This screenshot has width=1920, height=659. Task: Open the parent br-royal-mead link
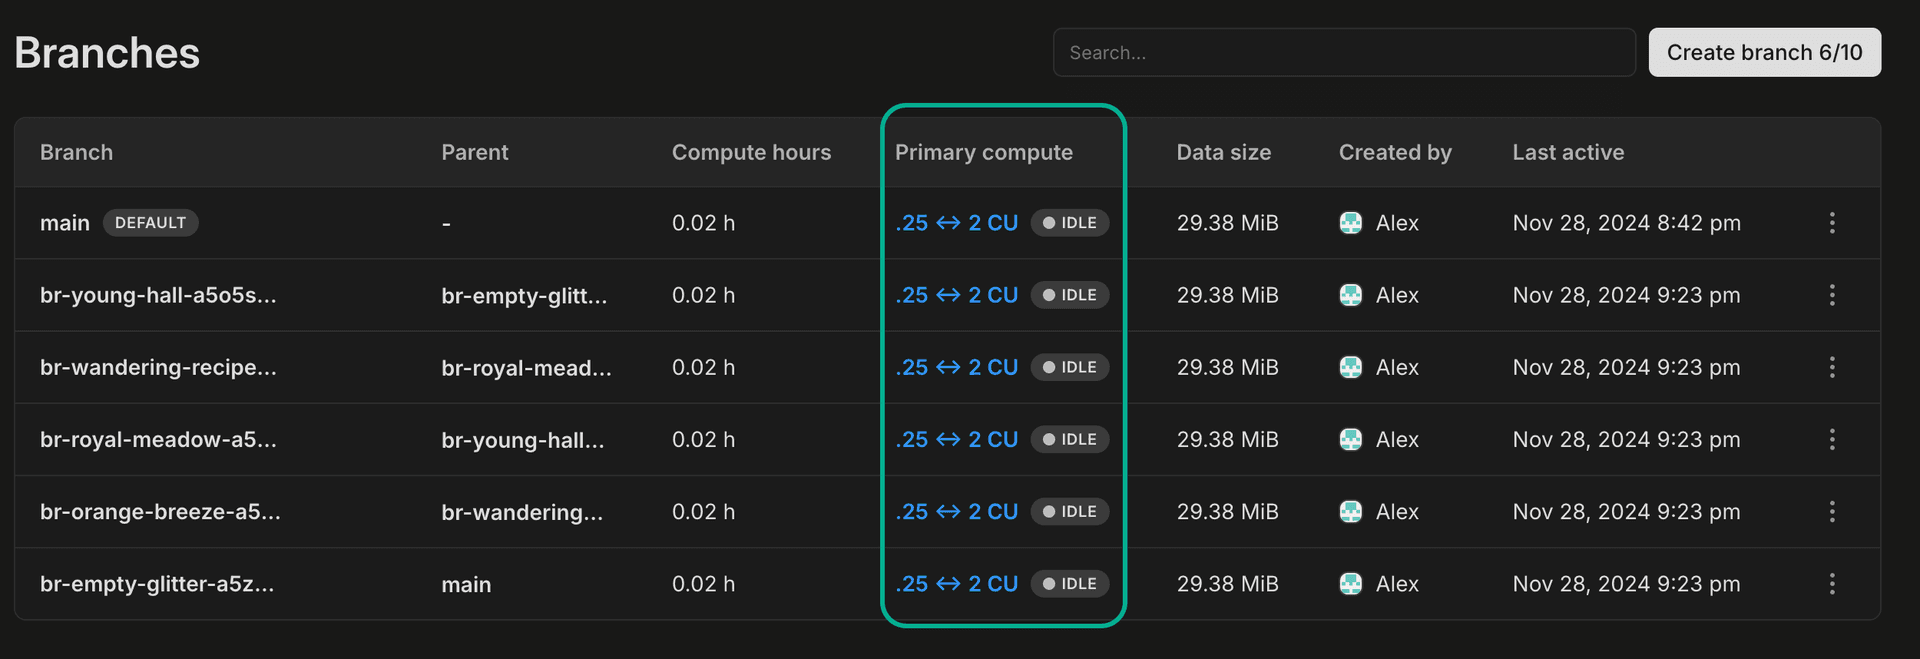[526, 368]
